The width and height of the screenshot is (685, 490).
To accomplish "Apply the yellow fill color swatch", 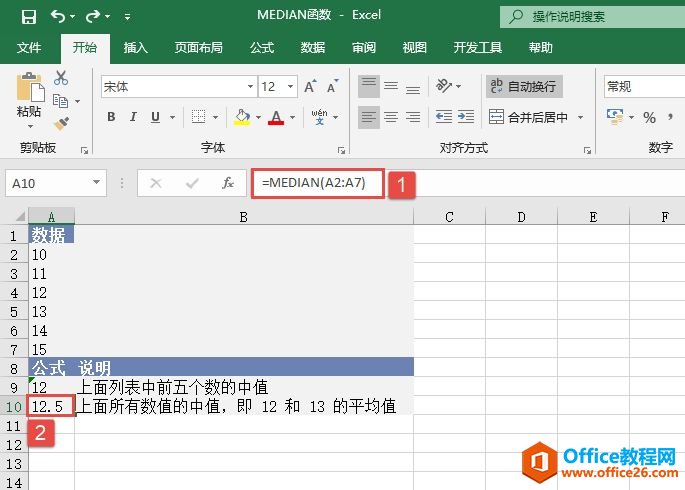I will 242,117.
